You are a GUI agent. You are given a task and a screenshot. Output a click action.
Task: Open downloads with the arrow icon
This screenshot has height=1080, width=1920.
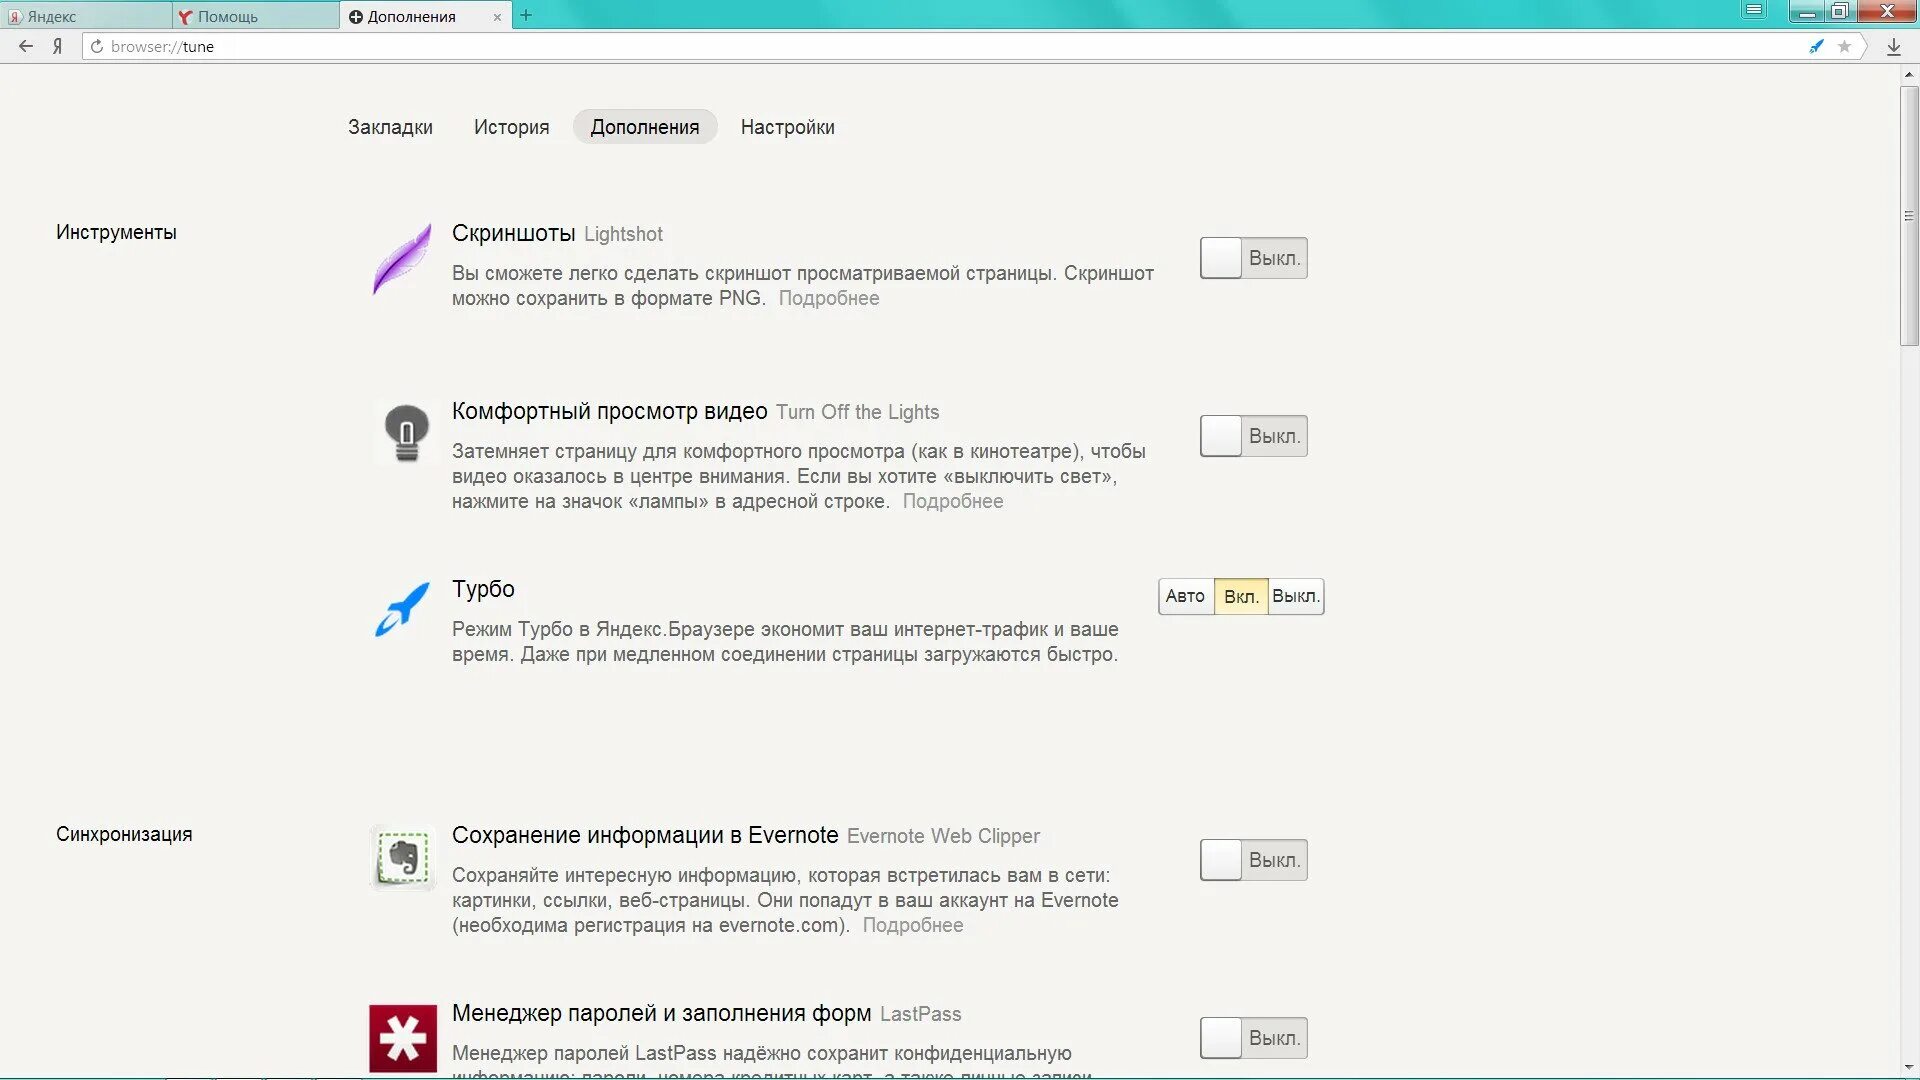(x=1893, y=46)
